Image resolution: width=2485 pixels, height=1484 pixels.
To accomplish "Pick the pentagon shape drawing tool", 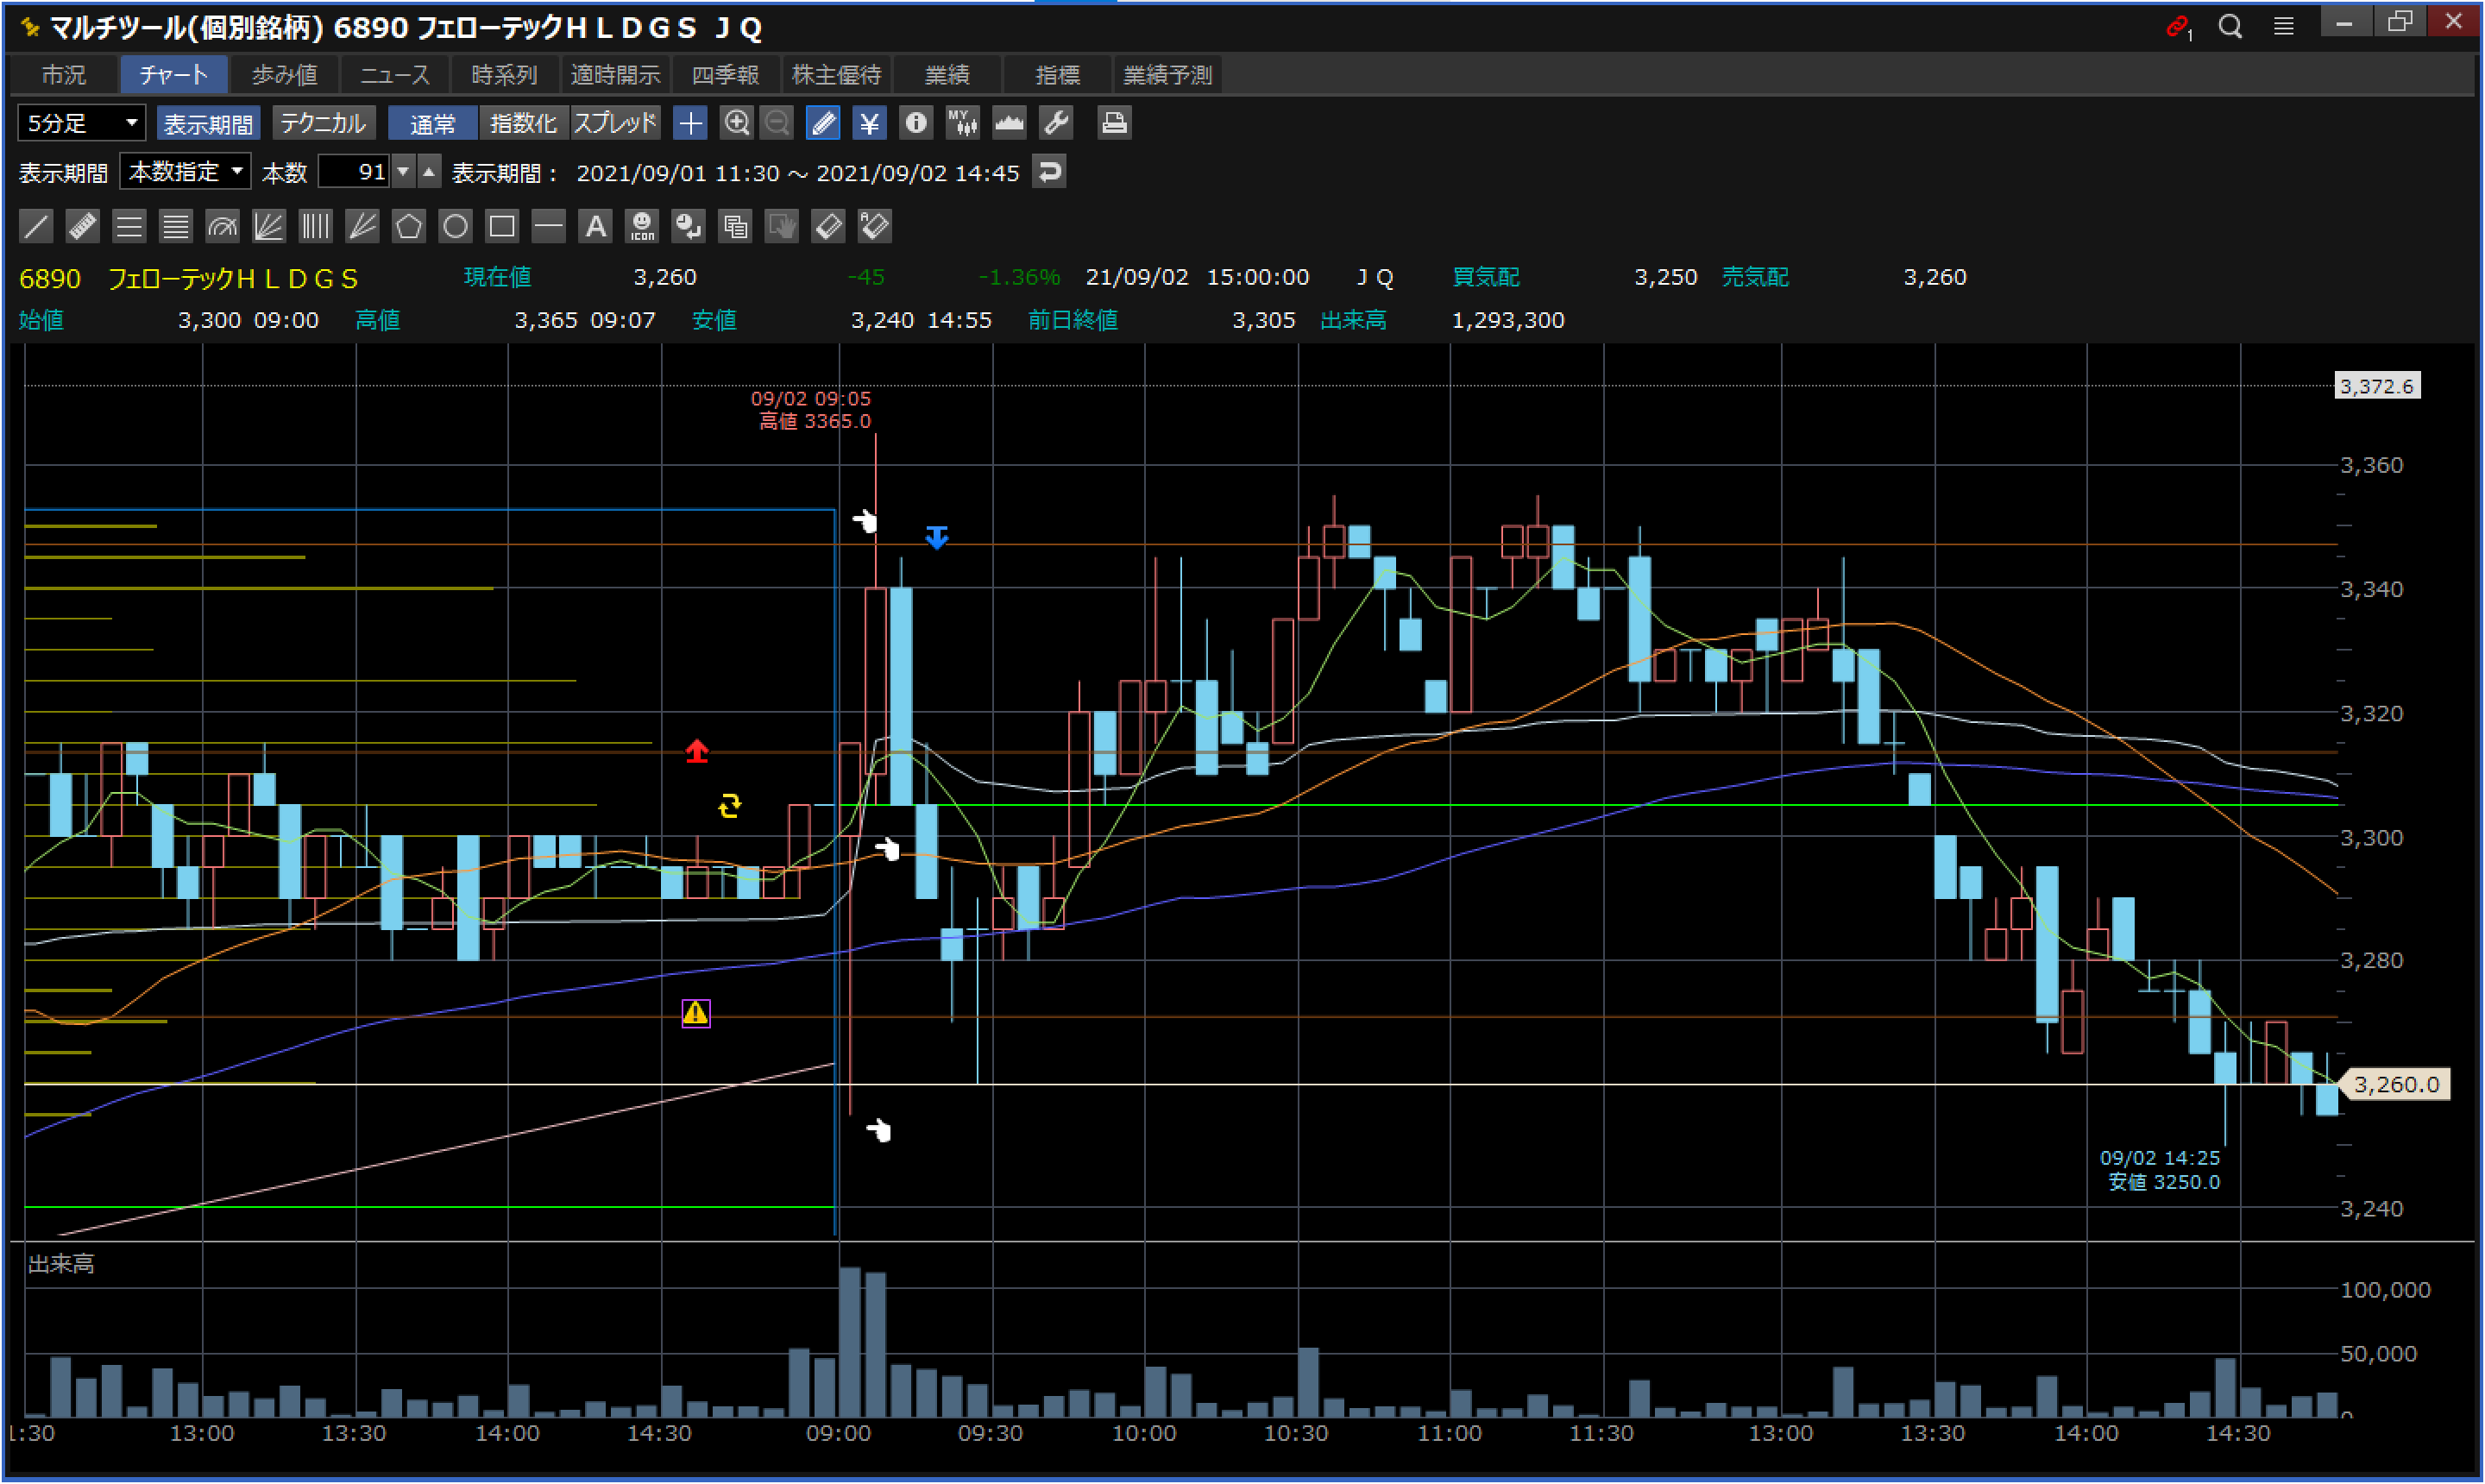I will 408,226.
